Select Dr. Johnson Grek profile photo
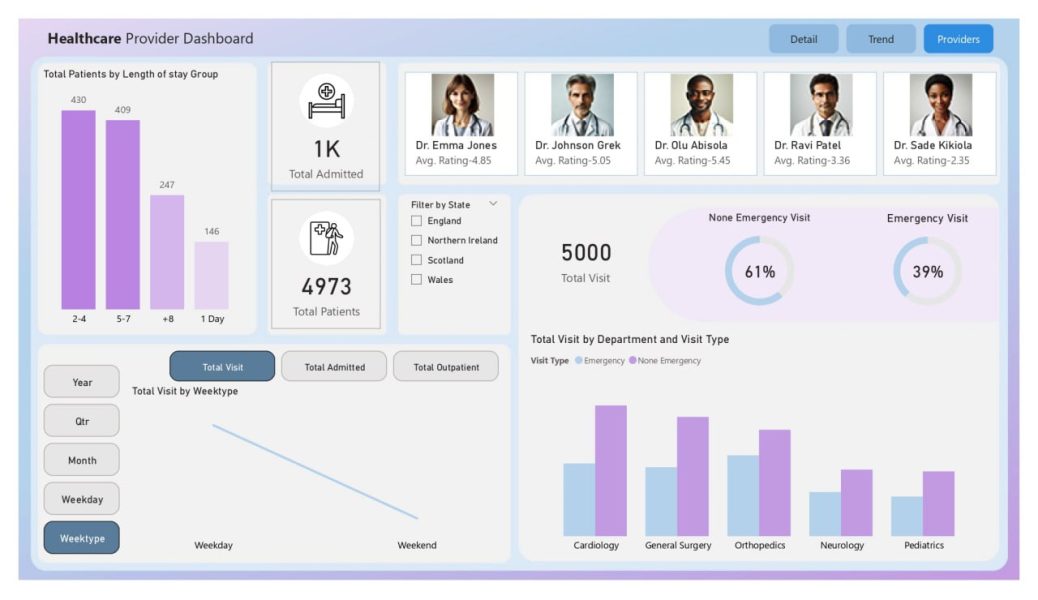Image resolution: width=1038 pixels, height=600 pixels. [581, 105]
